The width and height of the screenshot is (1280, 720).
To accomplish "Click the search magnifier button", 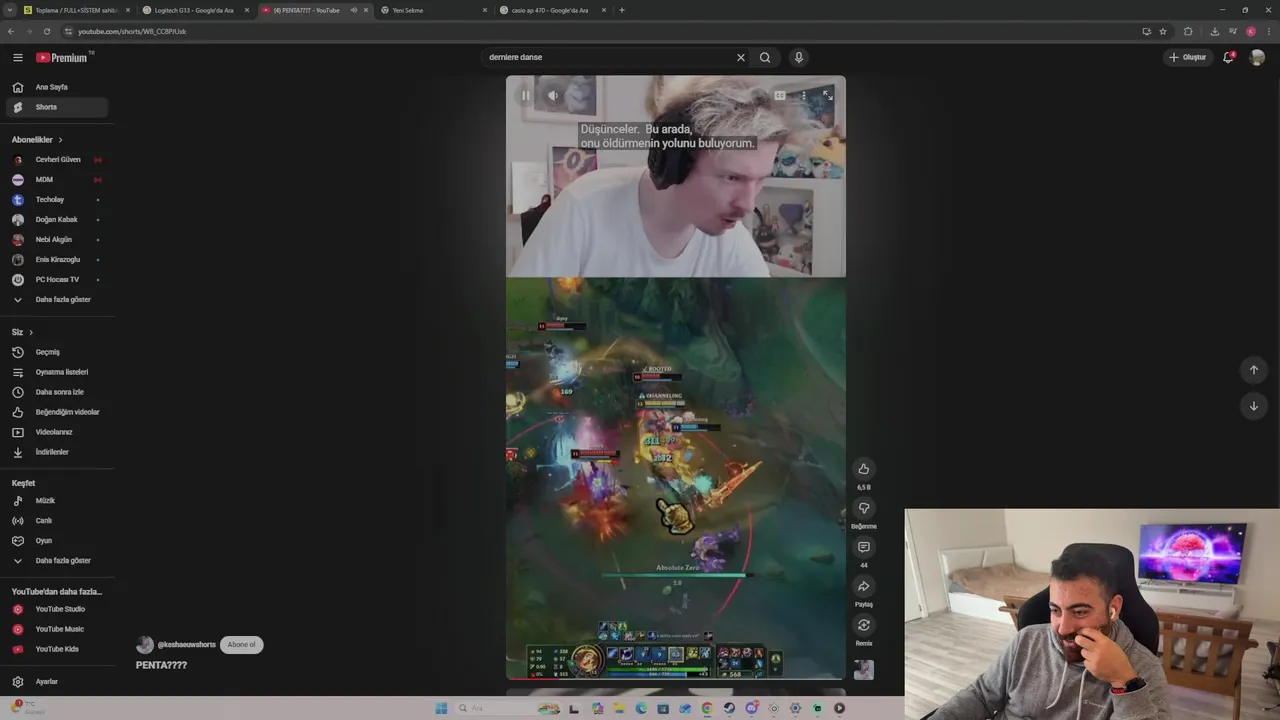I will [x=765, y=58].
